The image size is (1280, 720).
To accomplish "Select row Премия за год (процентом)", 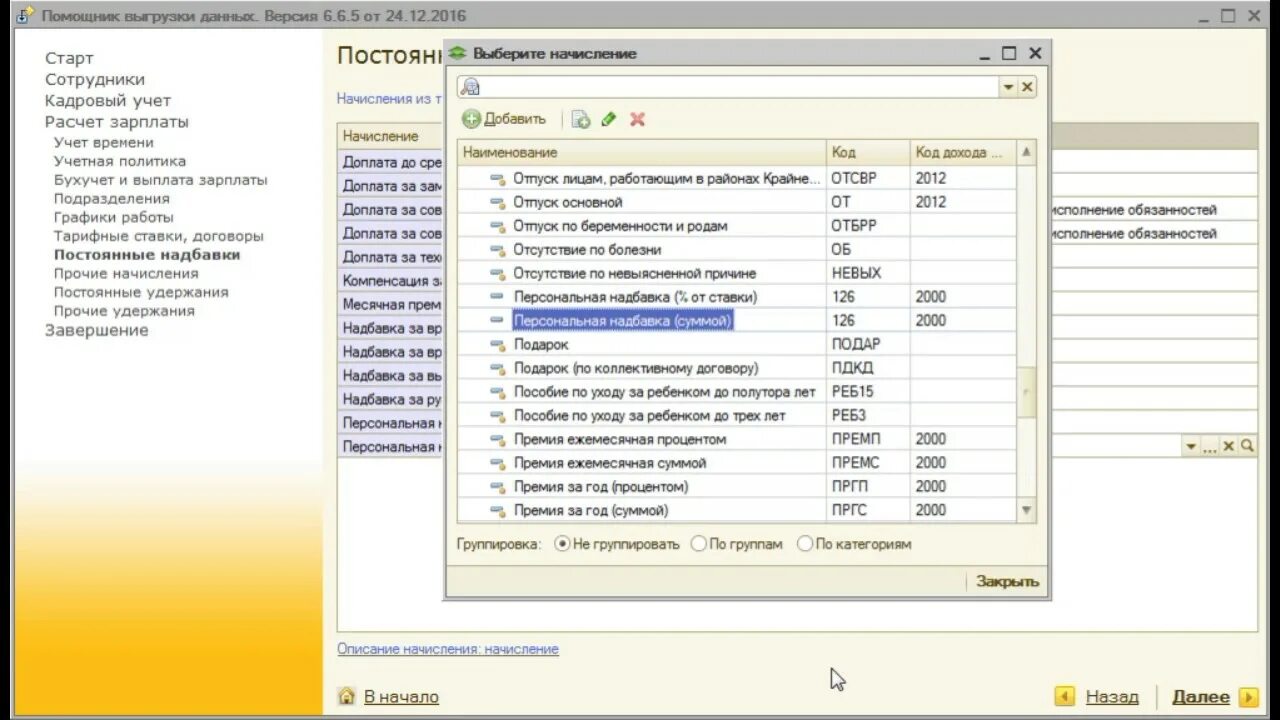I will coord(737,486).
